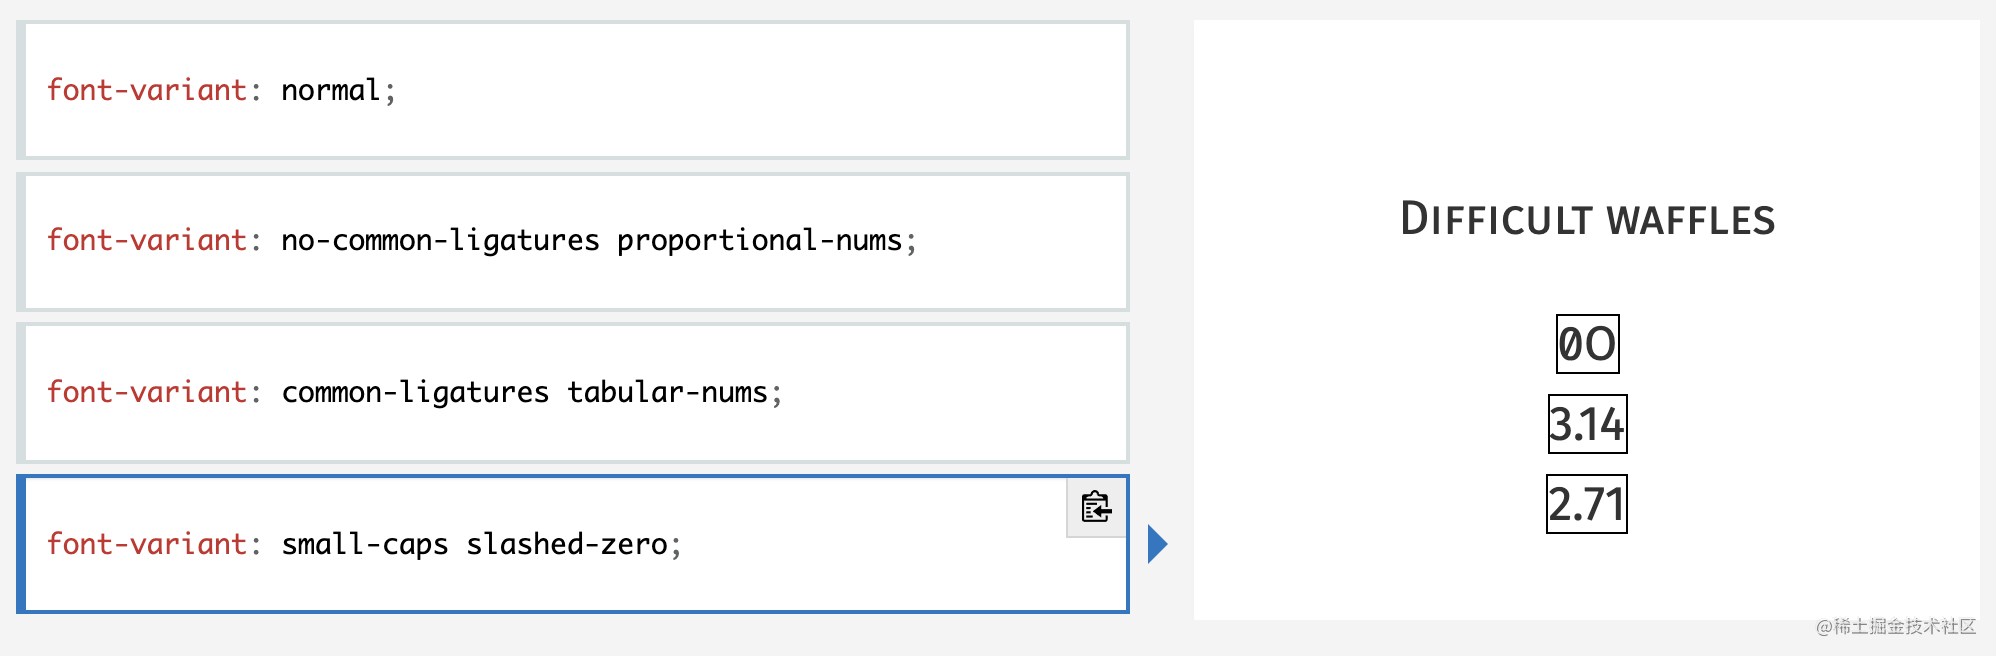
Task: Click 'slashed-zero' in the fourth declaration
Action: 567,544
